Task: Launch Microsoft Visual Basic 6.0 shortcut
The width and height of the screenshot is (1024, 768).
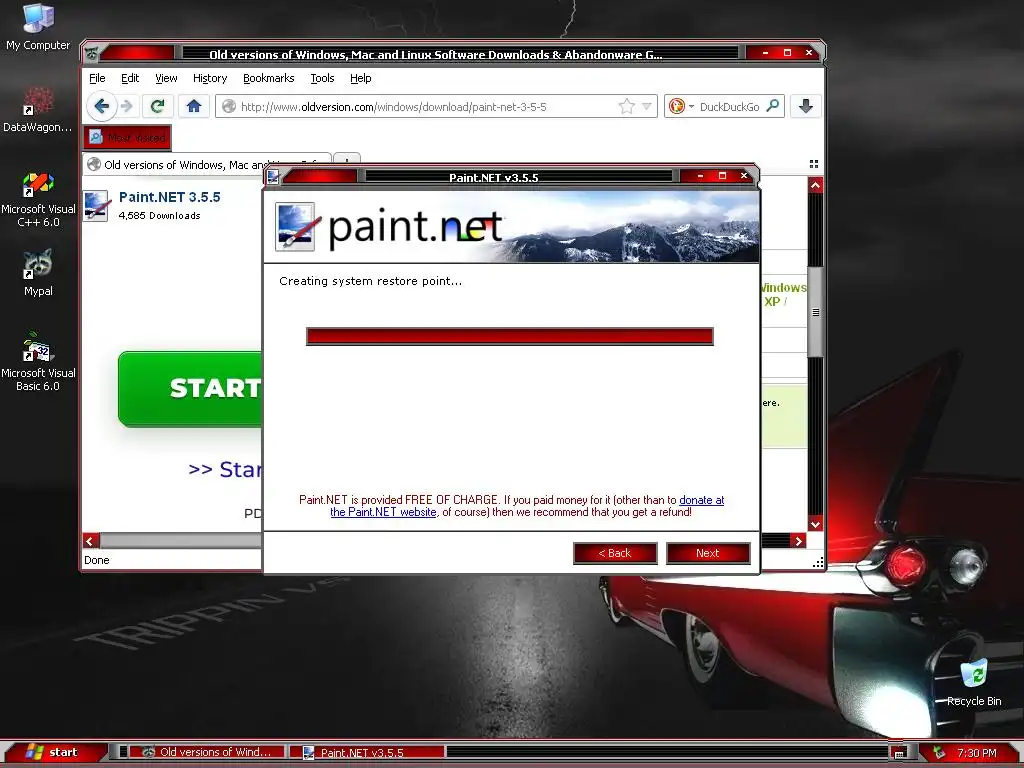Action: click(38, 362)
